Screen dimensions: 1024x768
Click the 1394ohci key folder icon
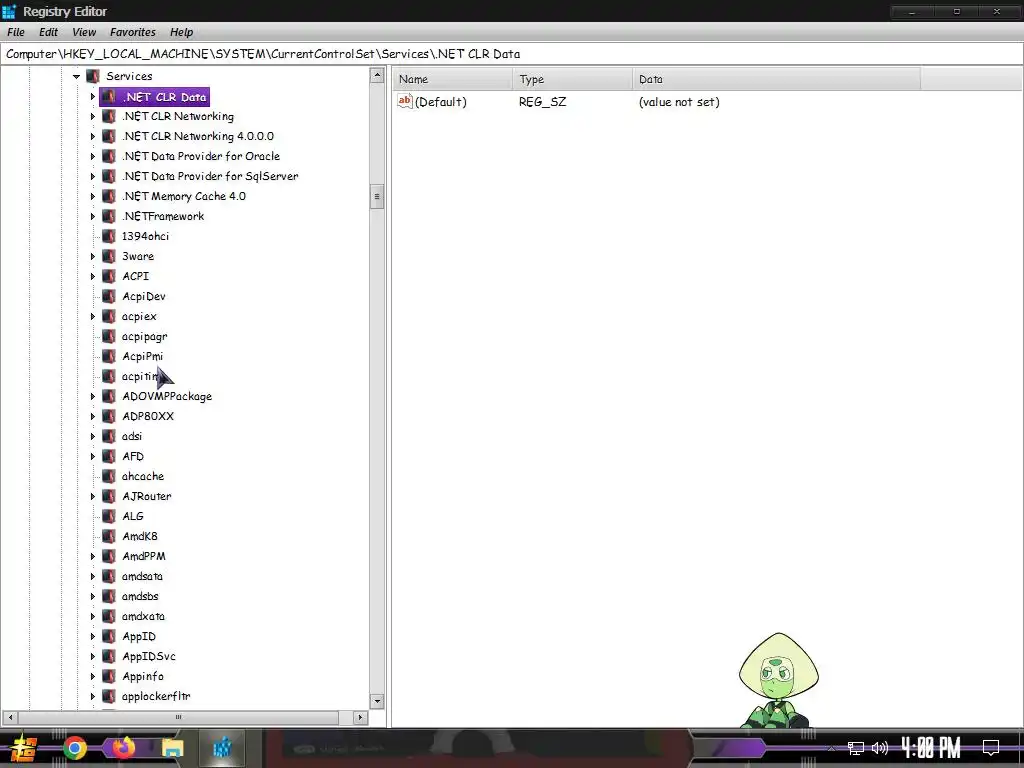pyautogui.click(x=109, y=236)
